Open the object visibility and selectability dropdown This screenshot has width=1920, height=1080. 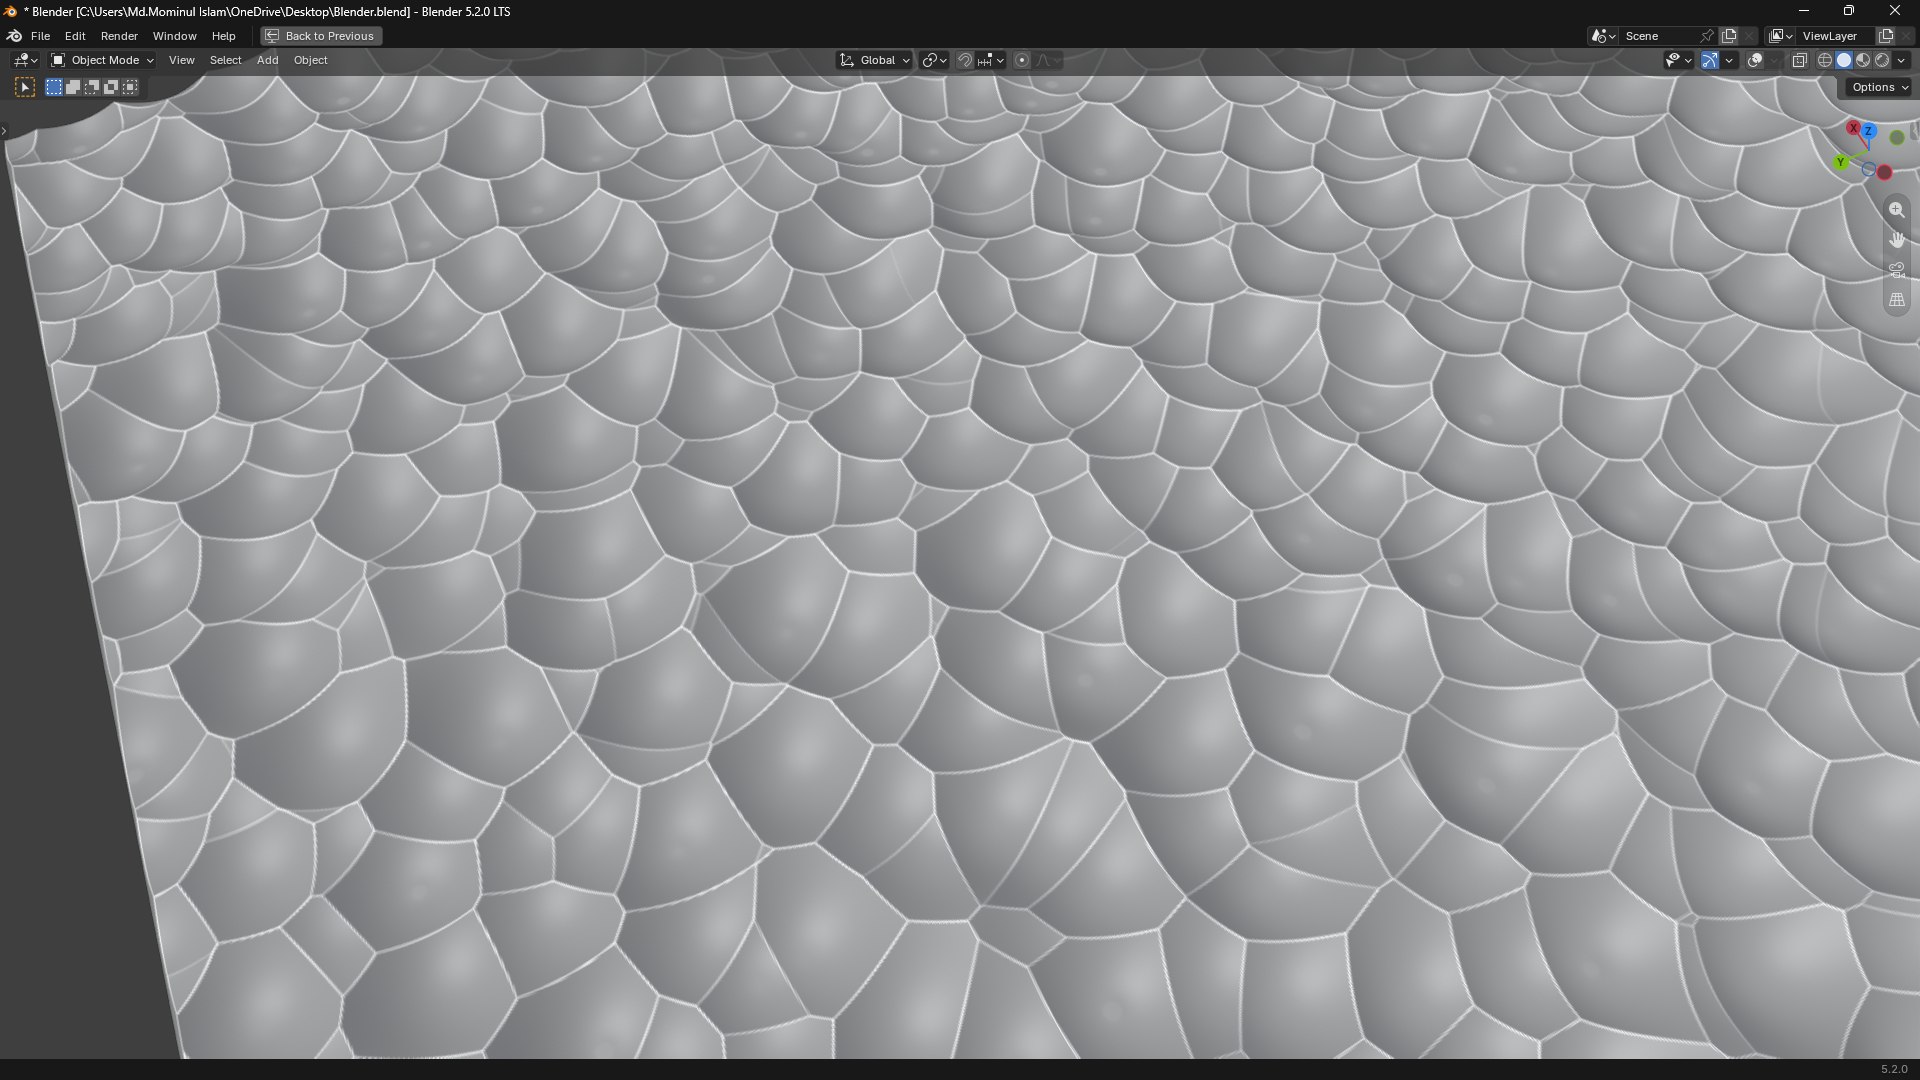[x=1677, y=61]
